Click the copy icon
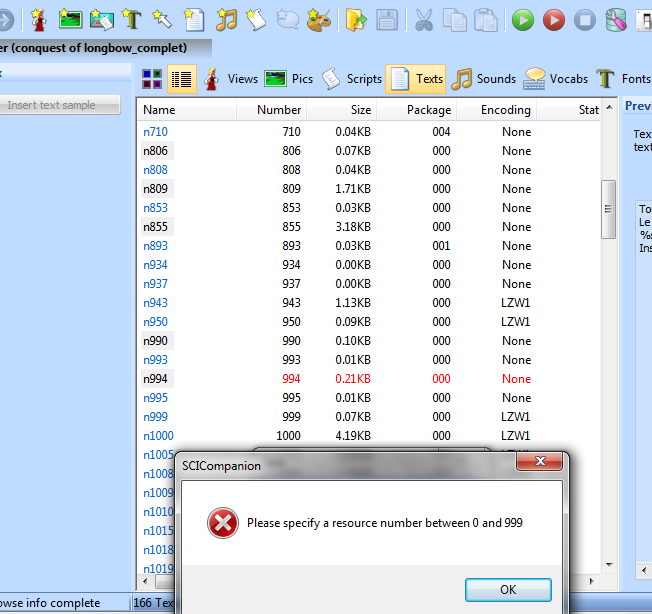Viewport: 652px width, 614px height. click(454, 20)
